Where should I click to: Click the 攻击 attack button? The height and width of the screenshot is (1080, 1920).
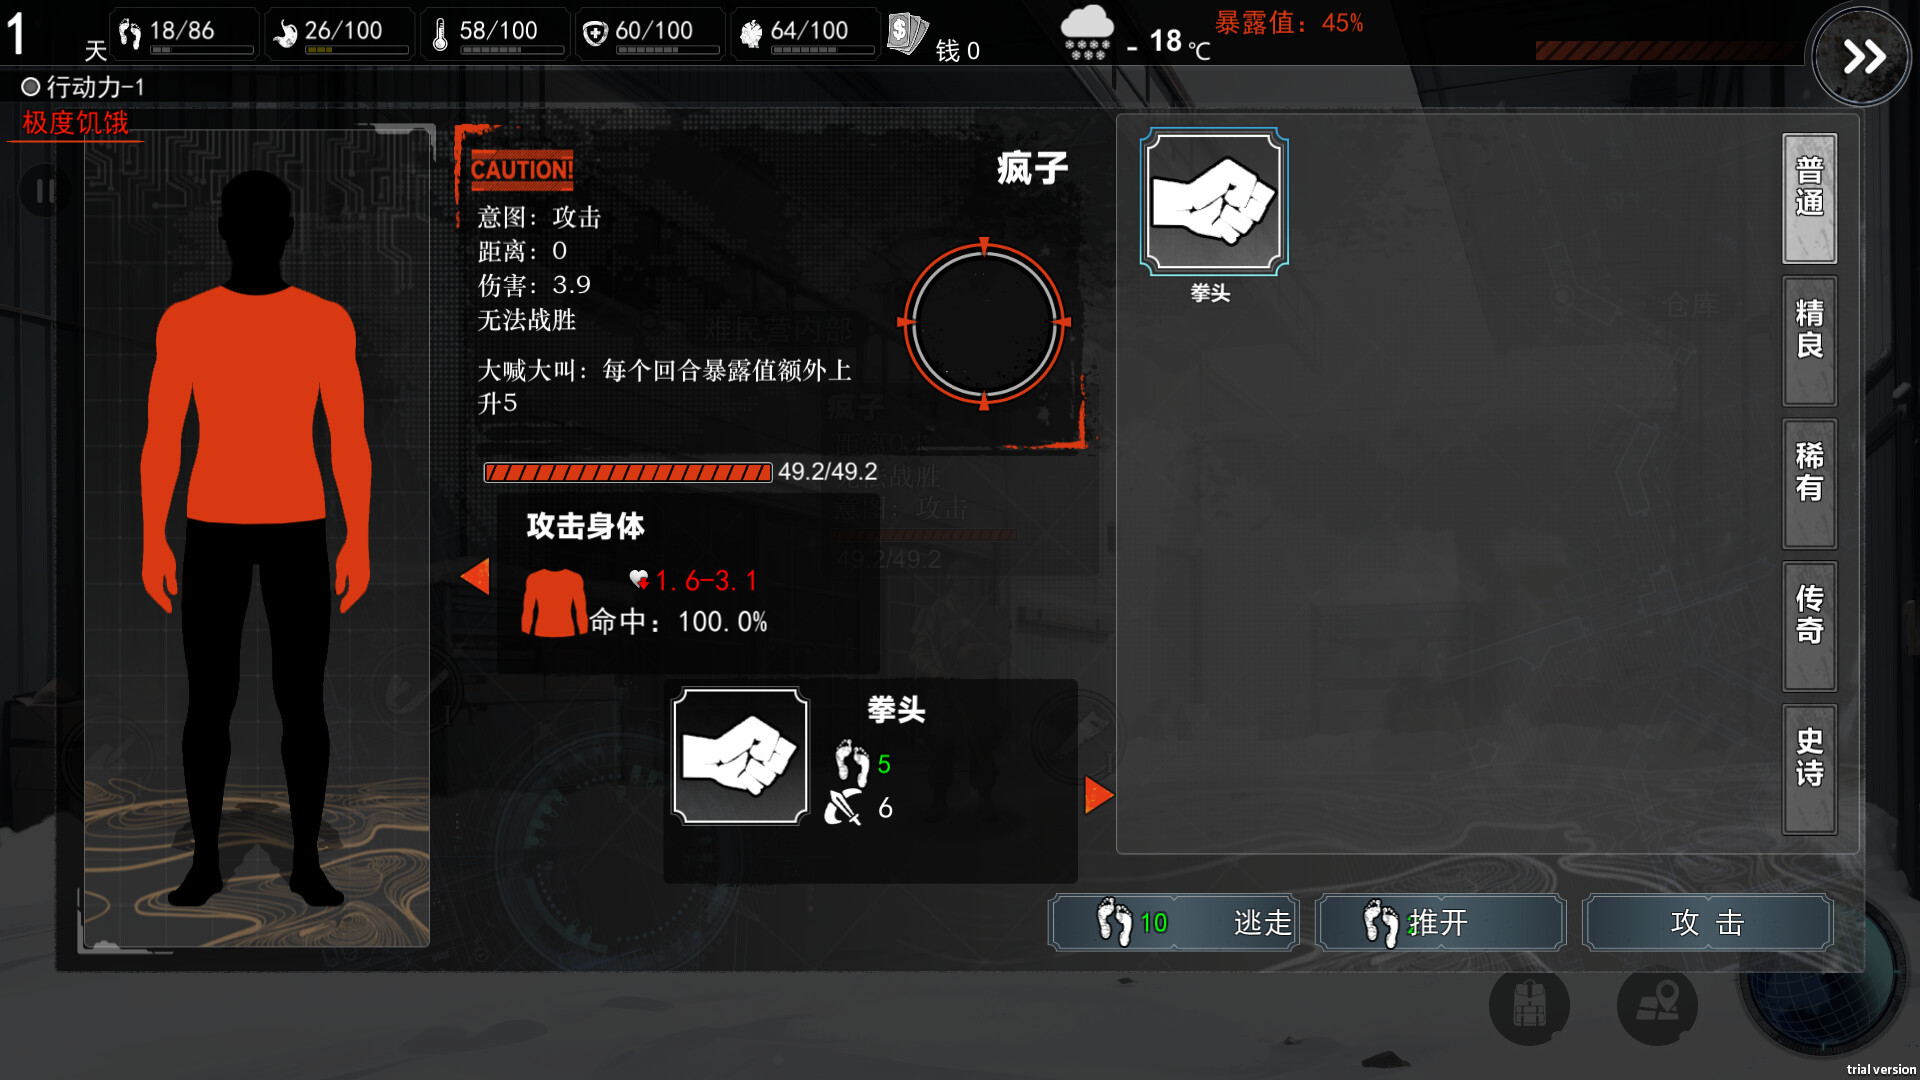[x=1707, y=922]
